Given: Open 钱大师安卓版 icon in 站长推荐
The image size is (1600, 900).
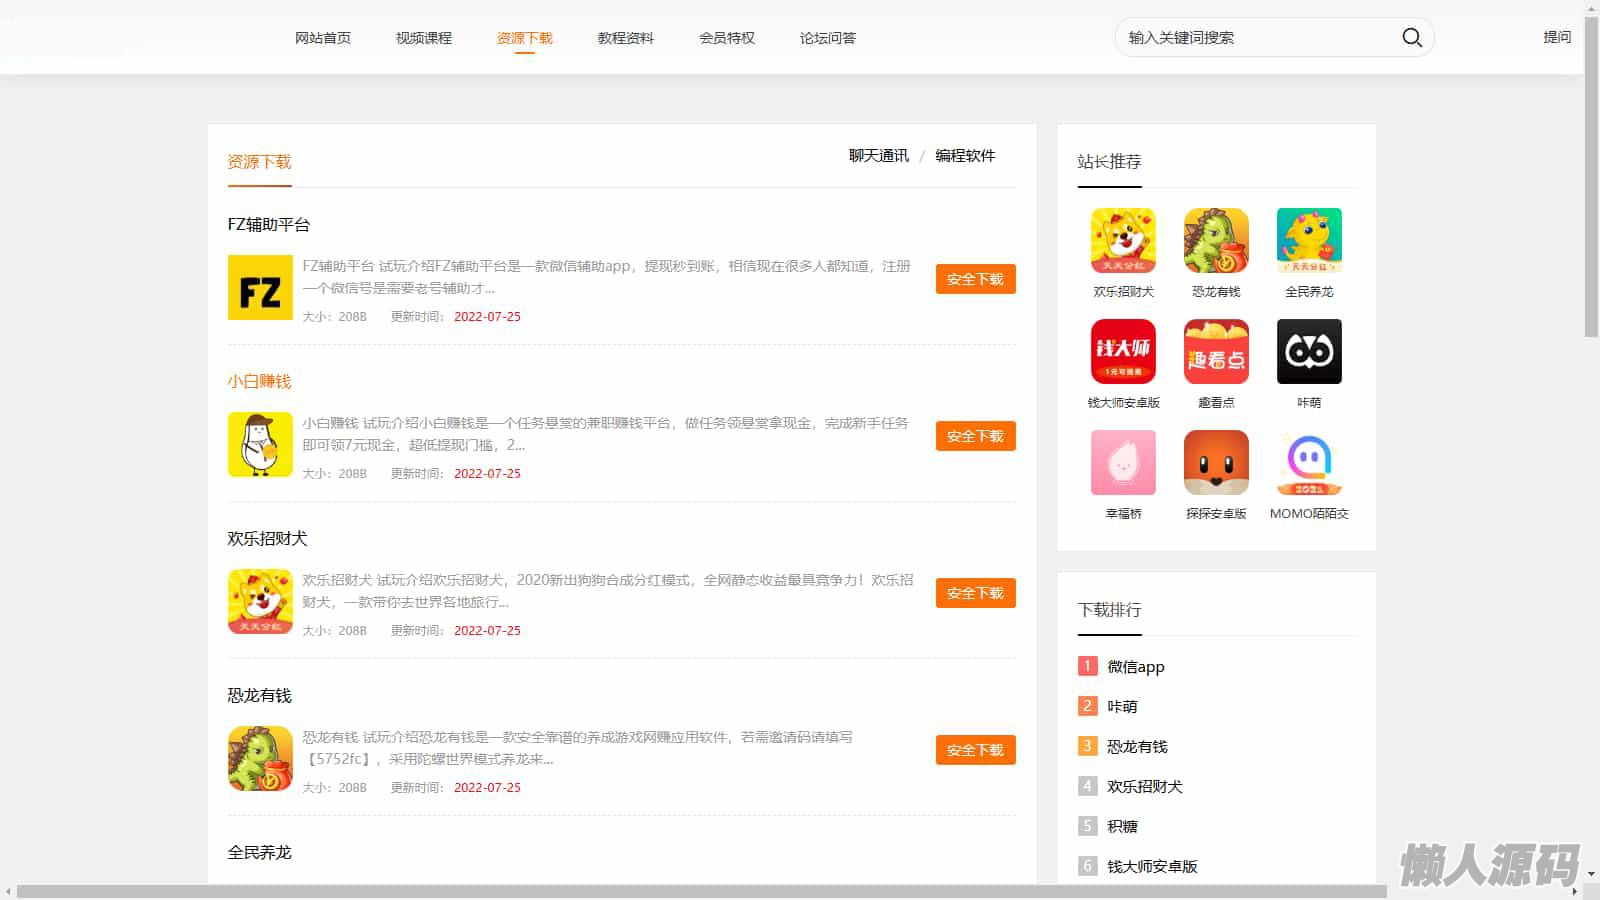Looking at the screenshot, I should pos(1123,352).
